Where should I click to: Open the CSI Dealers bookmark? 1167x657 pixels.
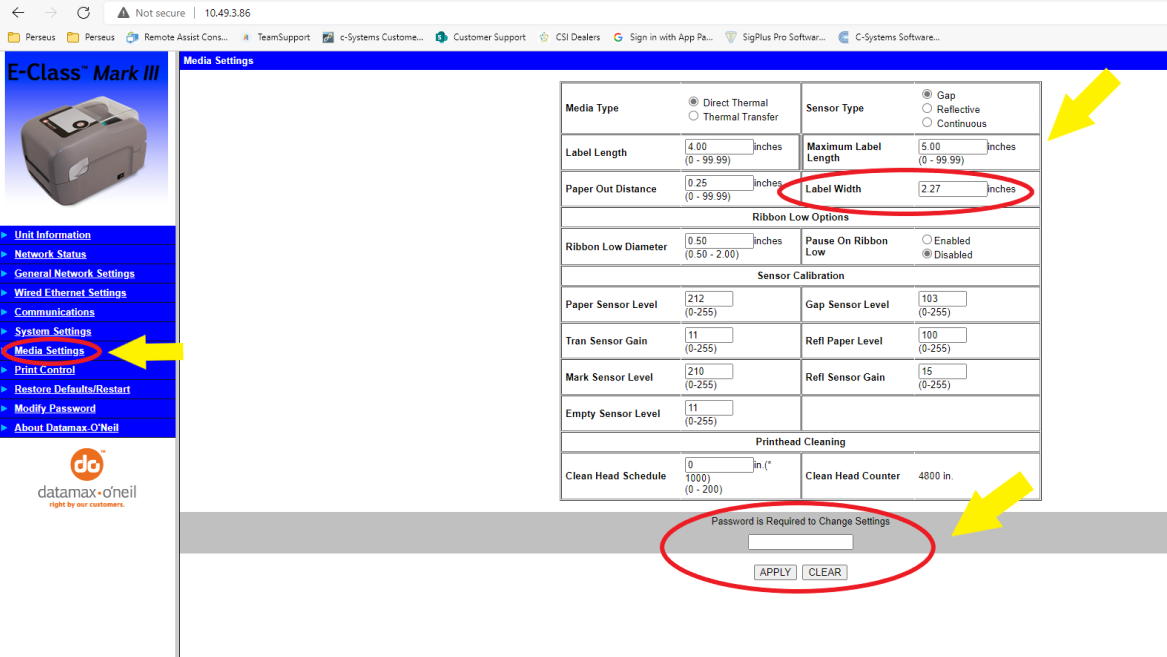tap(570, 37)
